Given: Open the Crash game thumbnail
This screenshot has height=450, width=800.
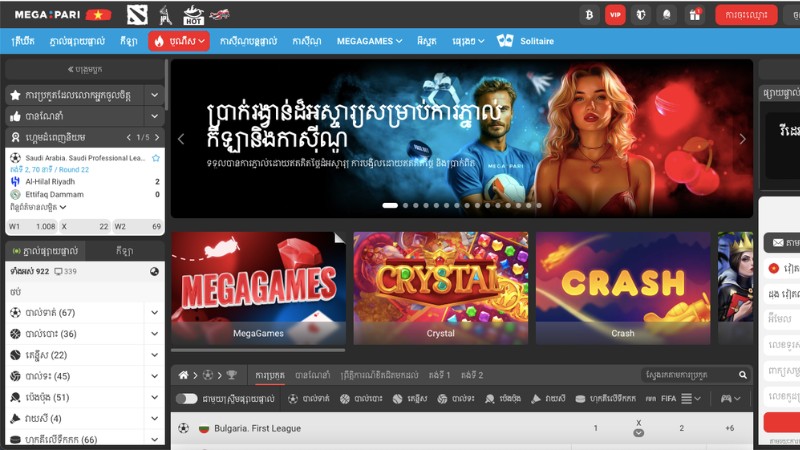Looking at the screenshot, I should point(622,289).
